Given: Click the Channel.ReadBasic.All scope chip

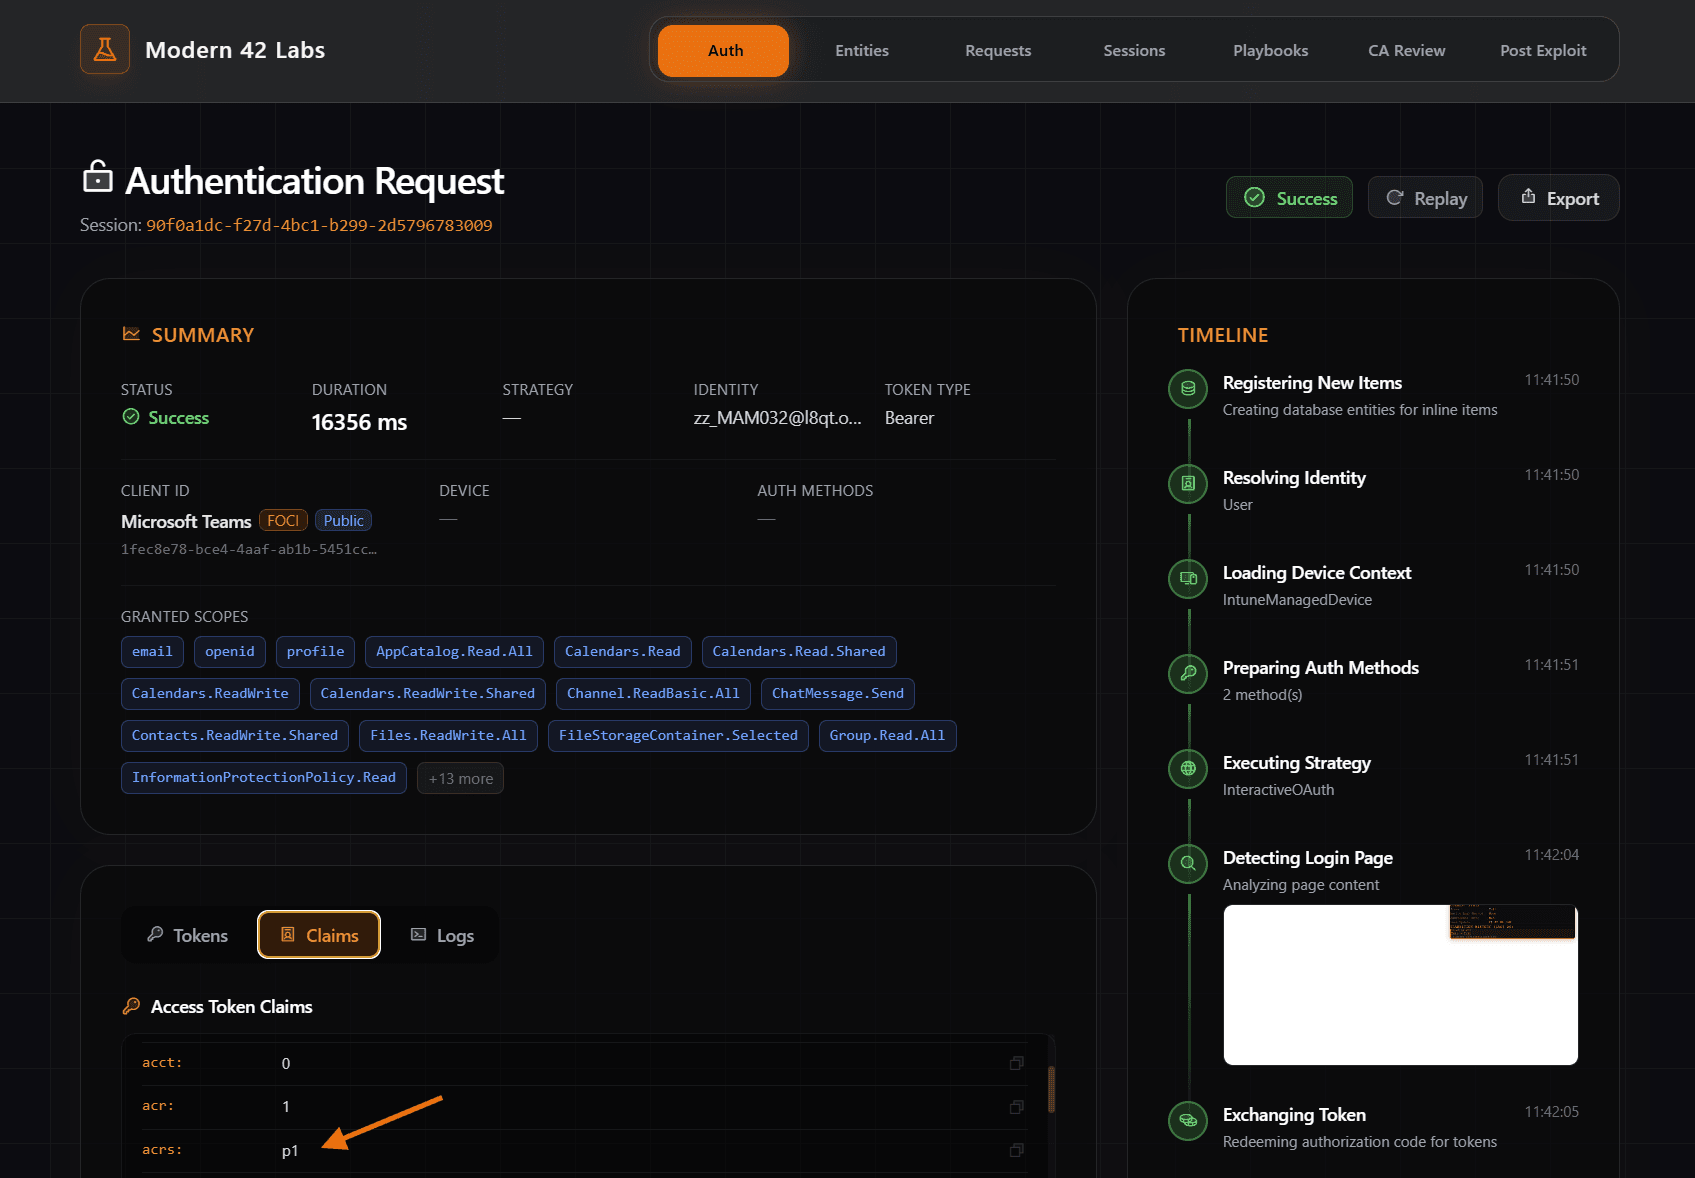Looking at the screenshot, I should coord(653,694).
